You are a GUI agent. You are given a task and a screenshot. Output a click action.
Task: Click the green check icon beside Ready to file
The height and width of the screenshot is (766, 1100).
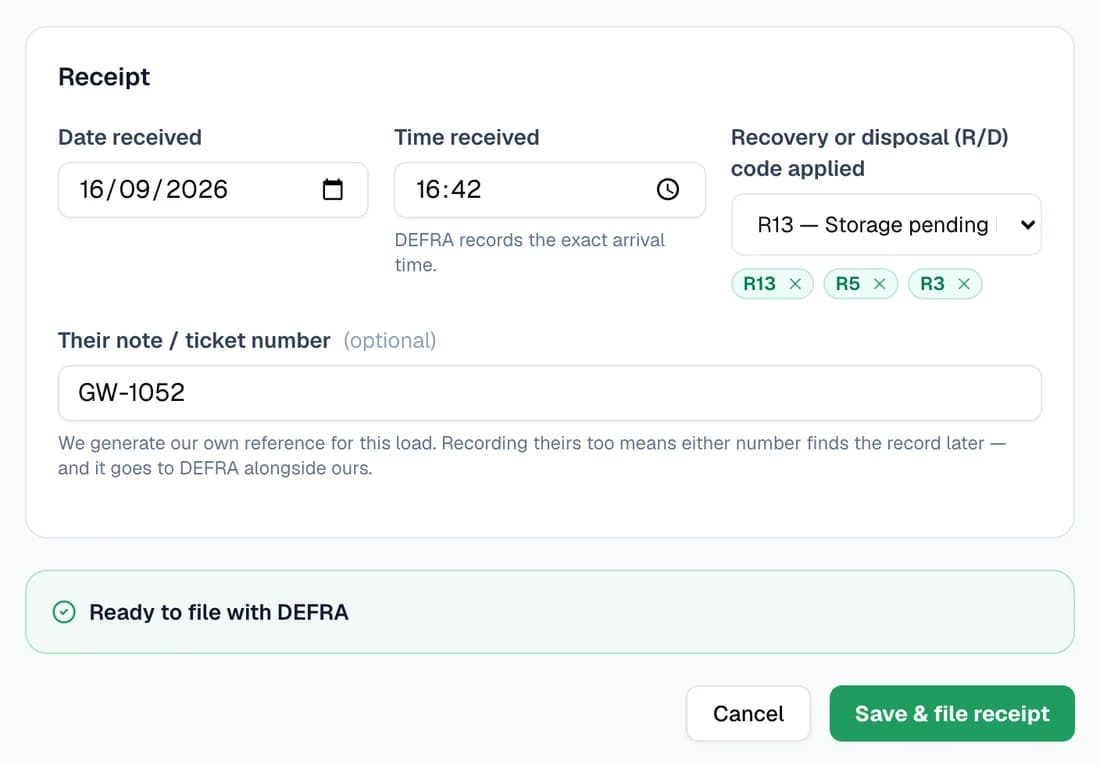64,612
